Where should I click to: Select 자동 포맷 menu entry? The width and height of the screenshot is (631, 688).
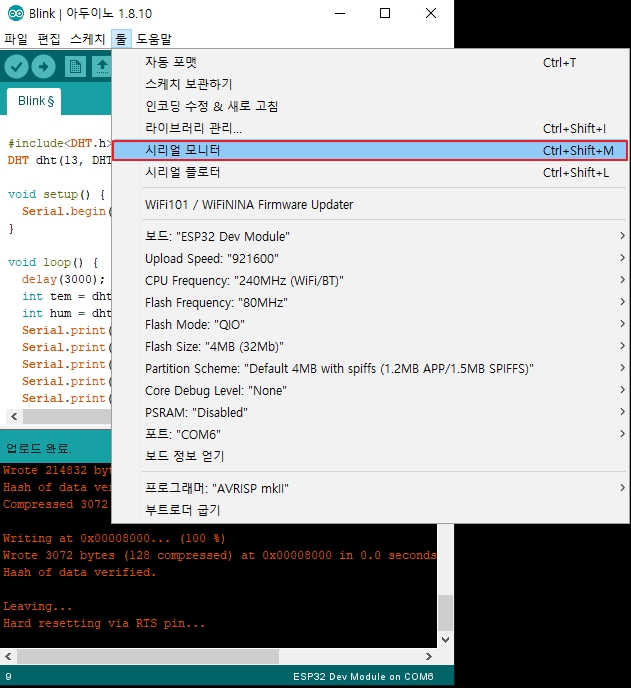pos(370,62)
